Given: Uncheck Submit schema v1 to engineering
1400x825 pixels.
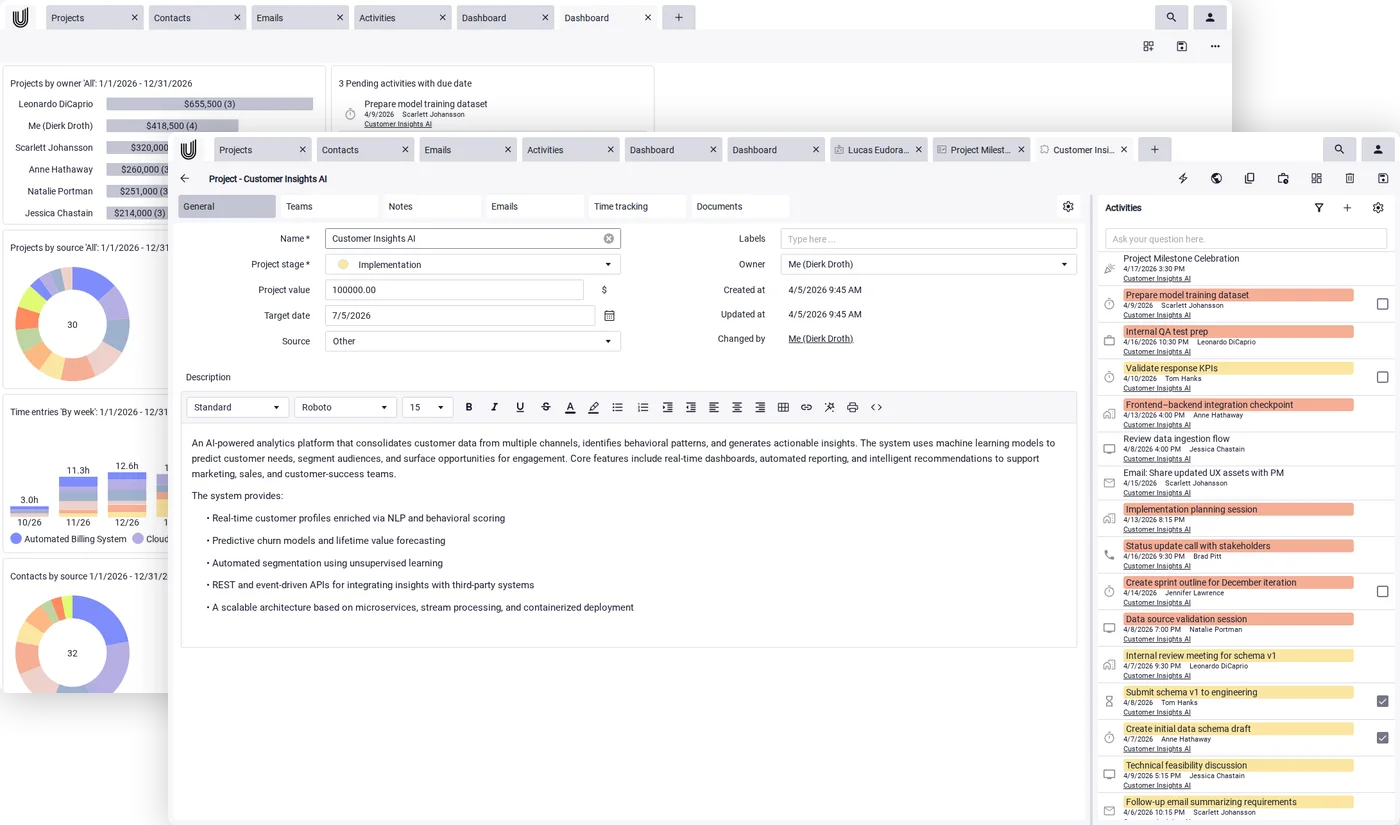Looking at the screenshot, I should coord(1382,701).
